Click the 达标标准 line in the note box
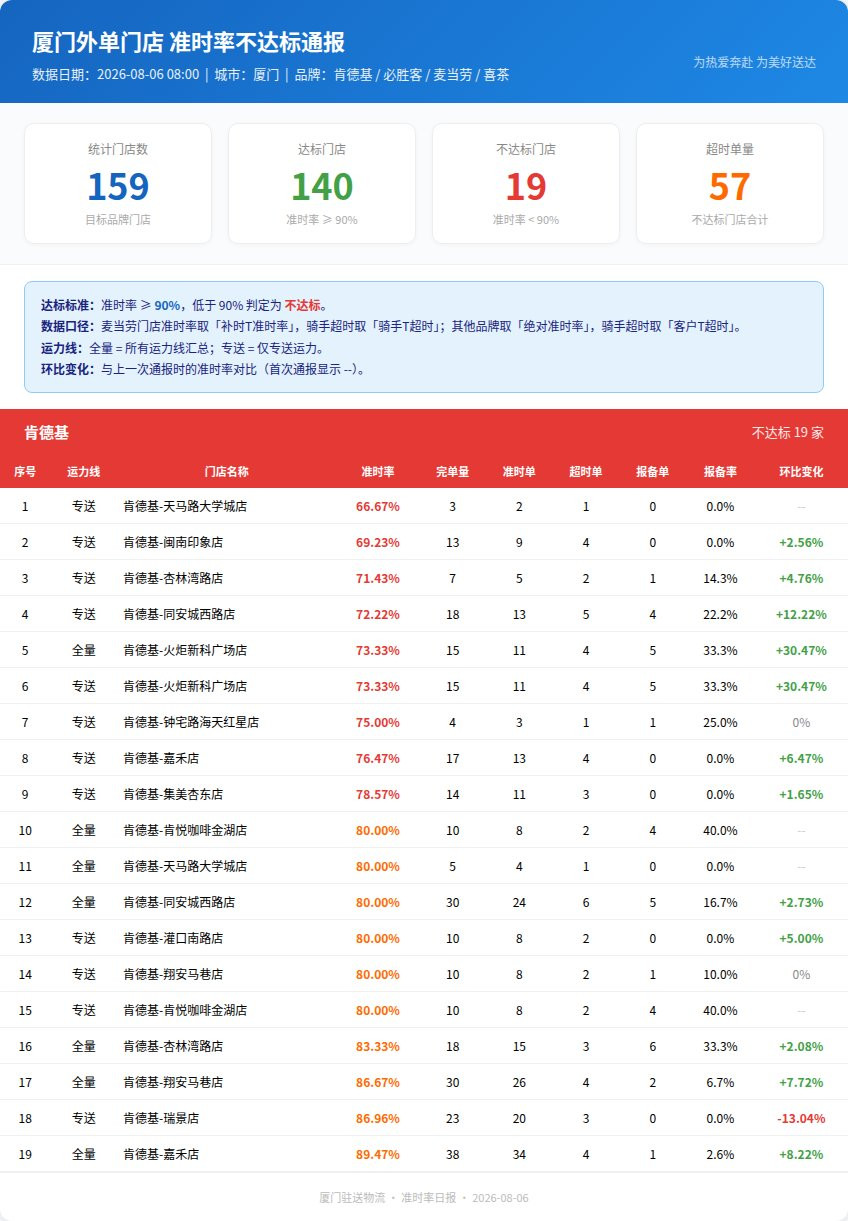The image size is (848, 1221). click(x=185, y=305)
